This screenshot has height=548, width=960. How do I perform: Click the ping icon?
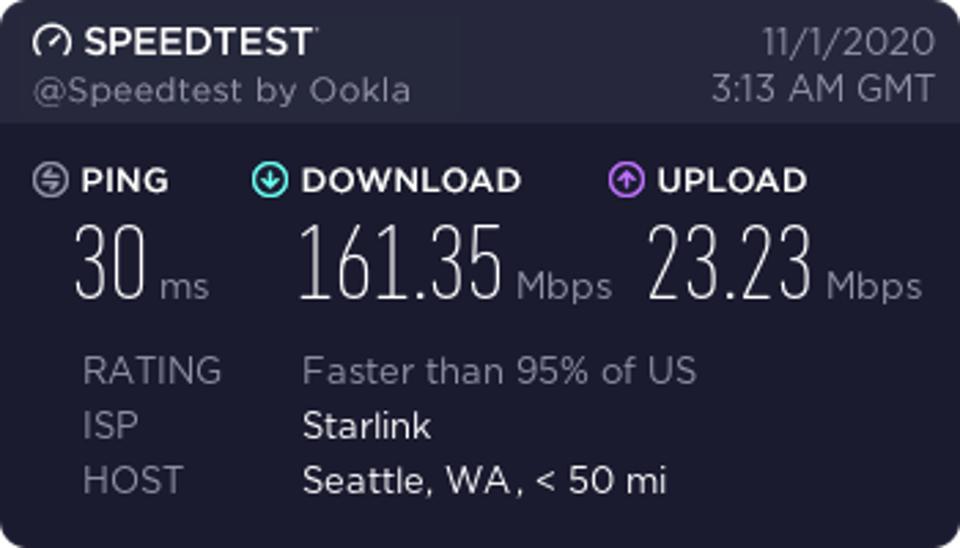coord(50,180)
